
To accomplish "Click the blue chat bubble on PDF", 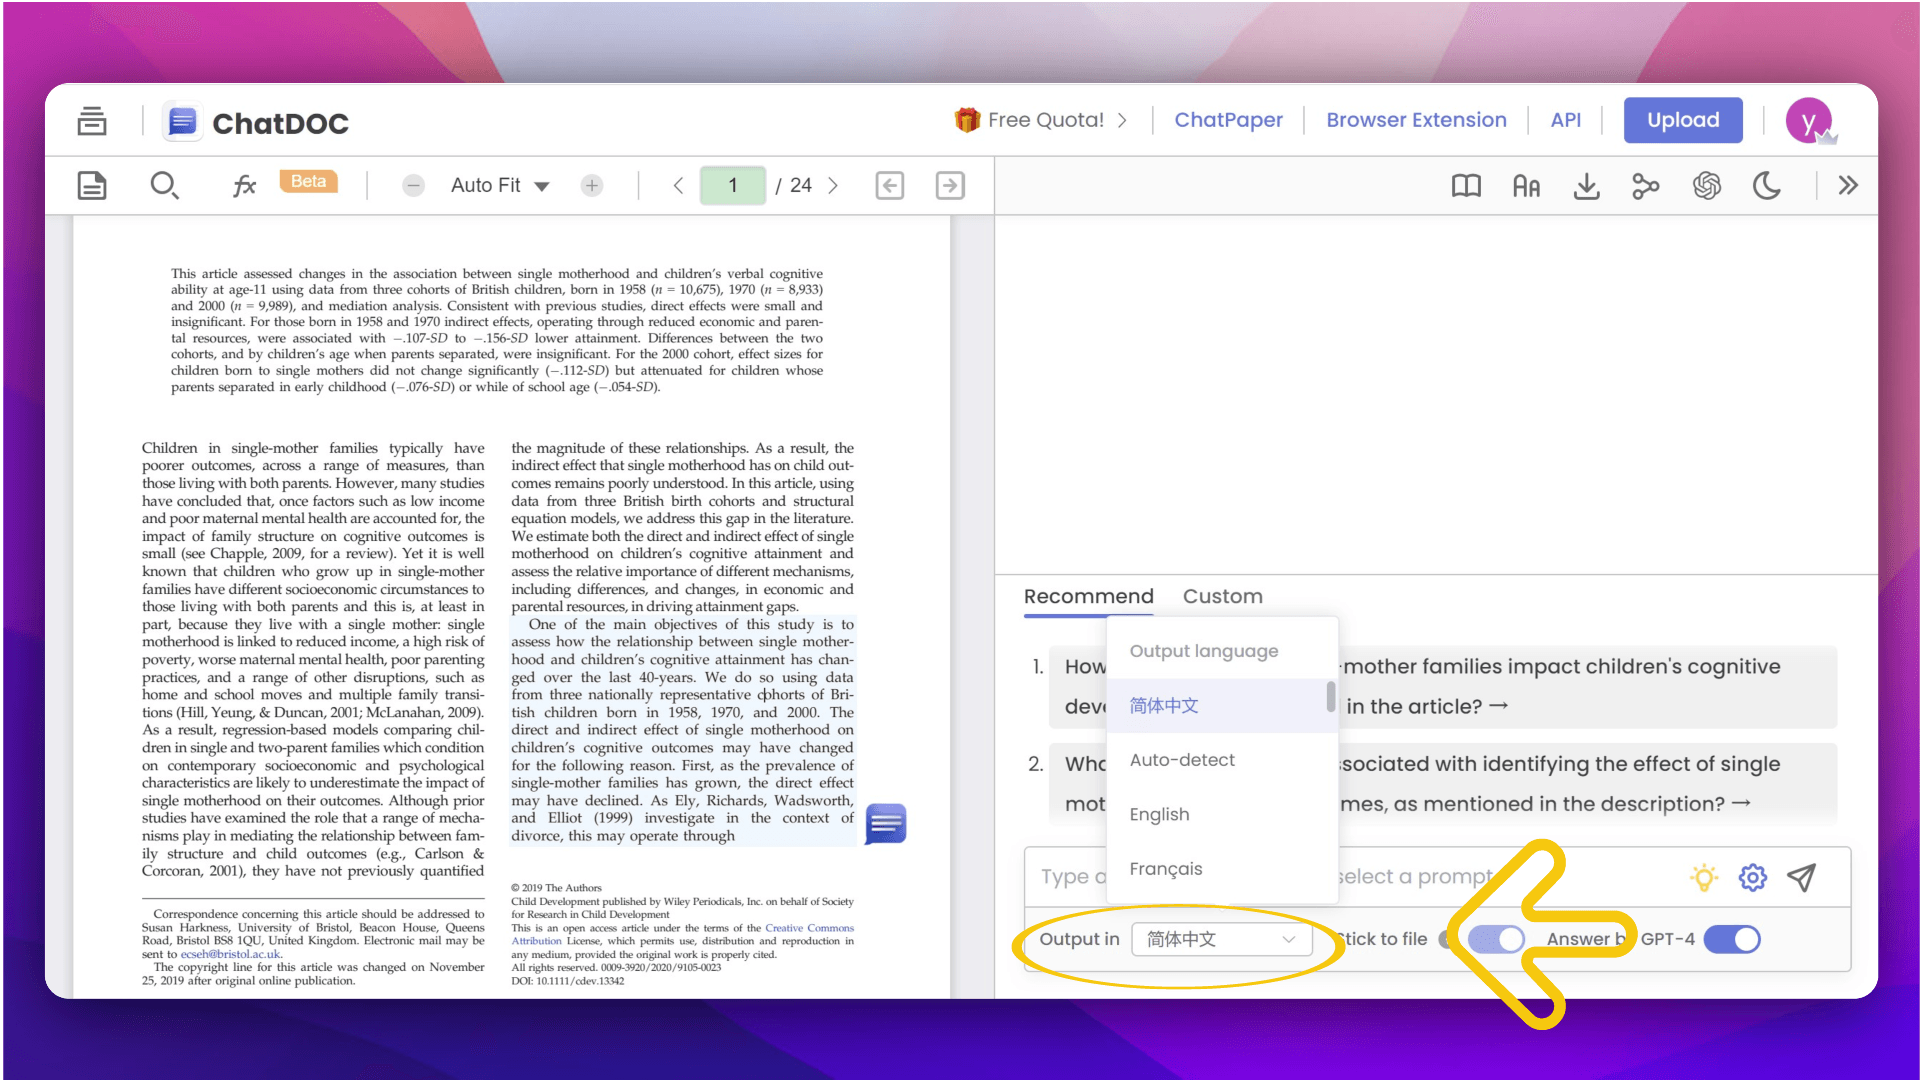I will [886, 824].
